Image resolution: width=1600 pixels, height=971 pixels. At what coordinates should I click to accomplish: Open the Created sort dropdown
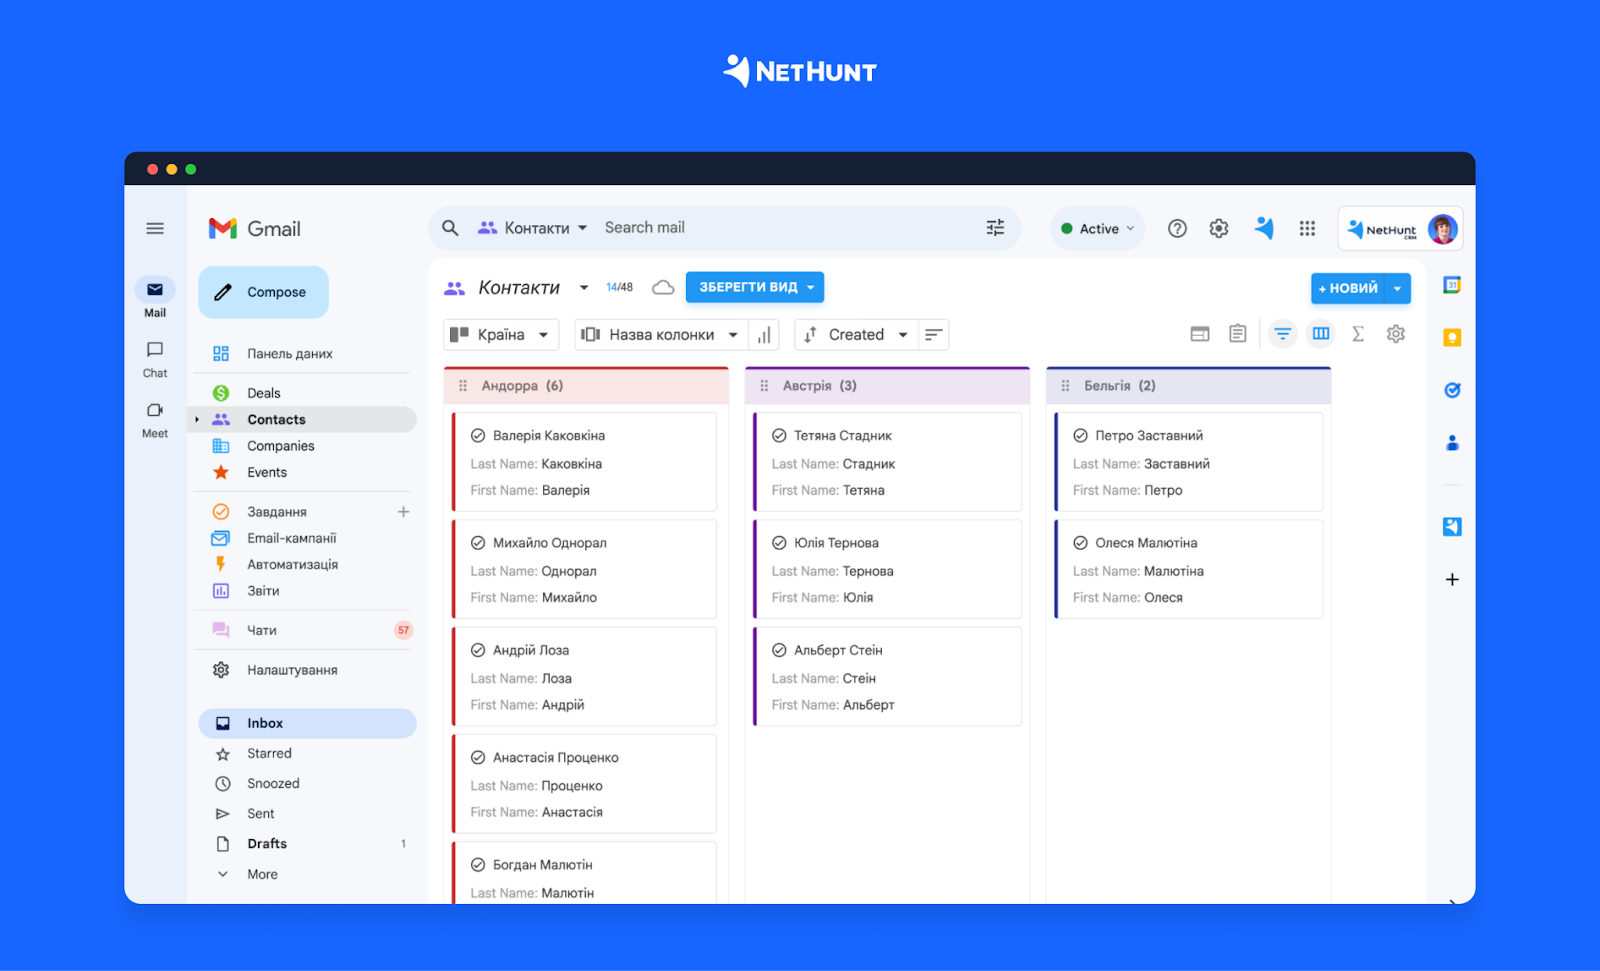[x=857, y=335]
